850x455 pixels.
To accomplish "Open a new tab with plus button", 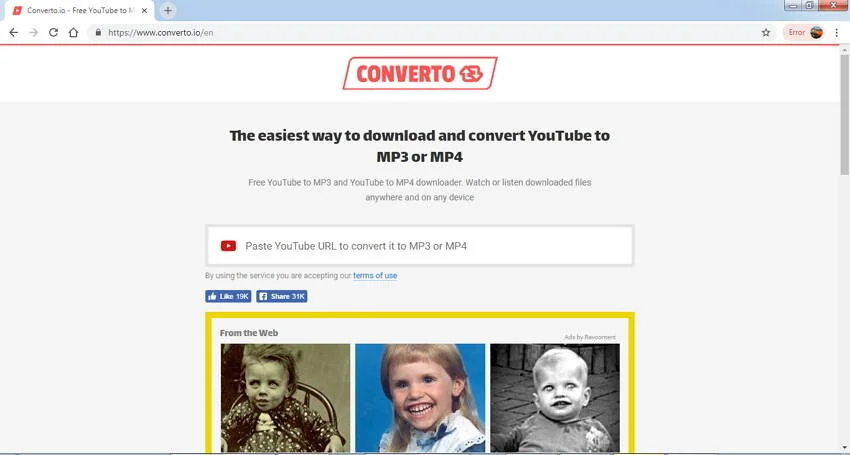I will click(168, 10).
